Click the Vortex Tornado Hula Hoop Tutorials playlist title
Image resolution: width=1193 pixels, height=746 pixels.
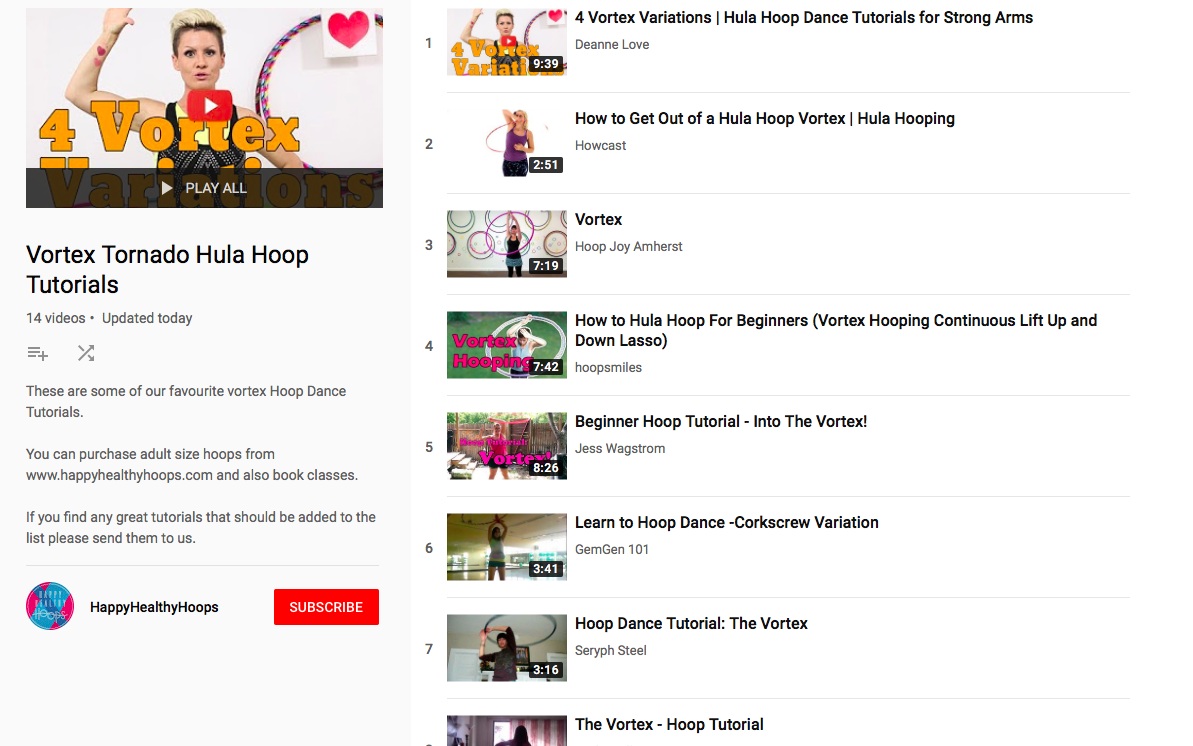coord(167,269)
